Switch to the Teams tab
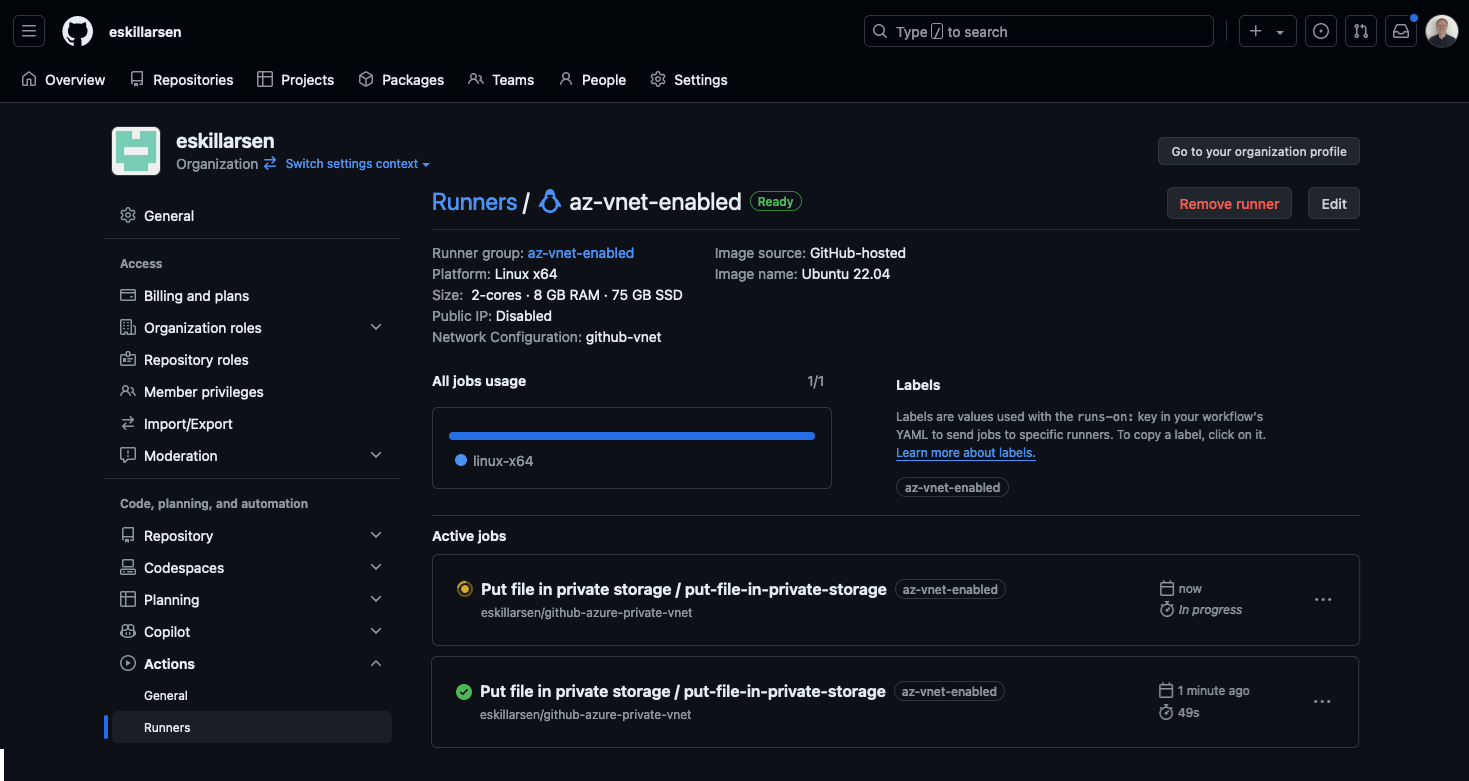 tap(501, 80)
